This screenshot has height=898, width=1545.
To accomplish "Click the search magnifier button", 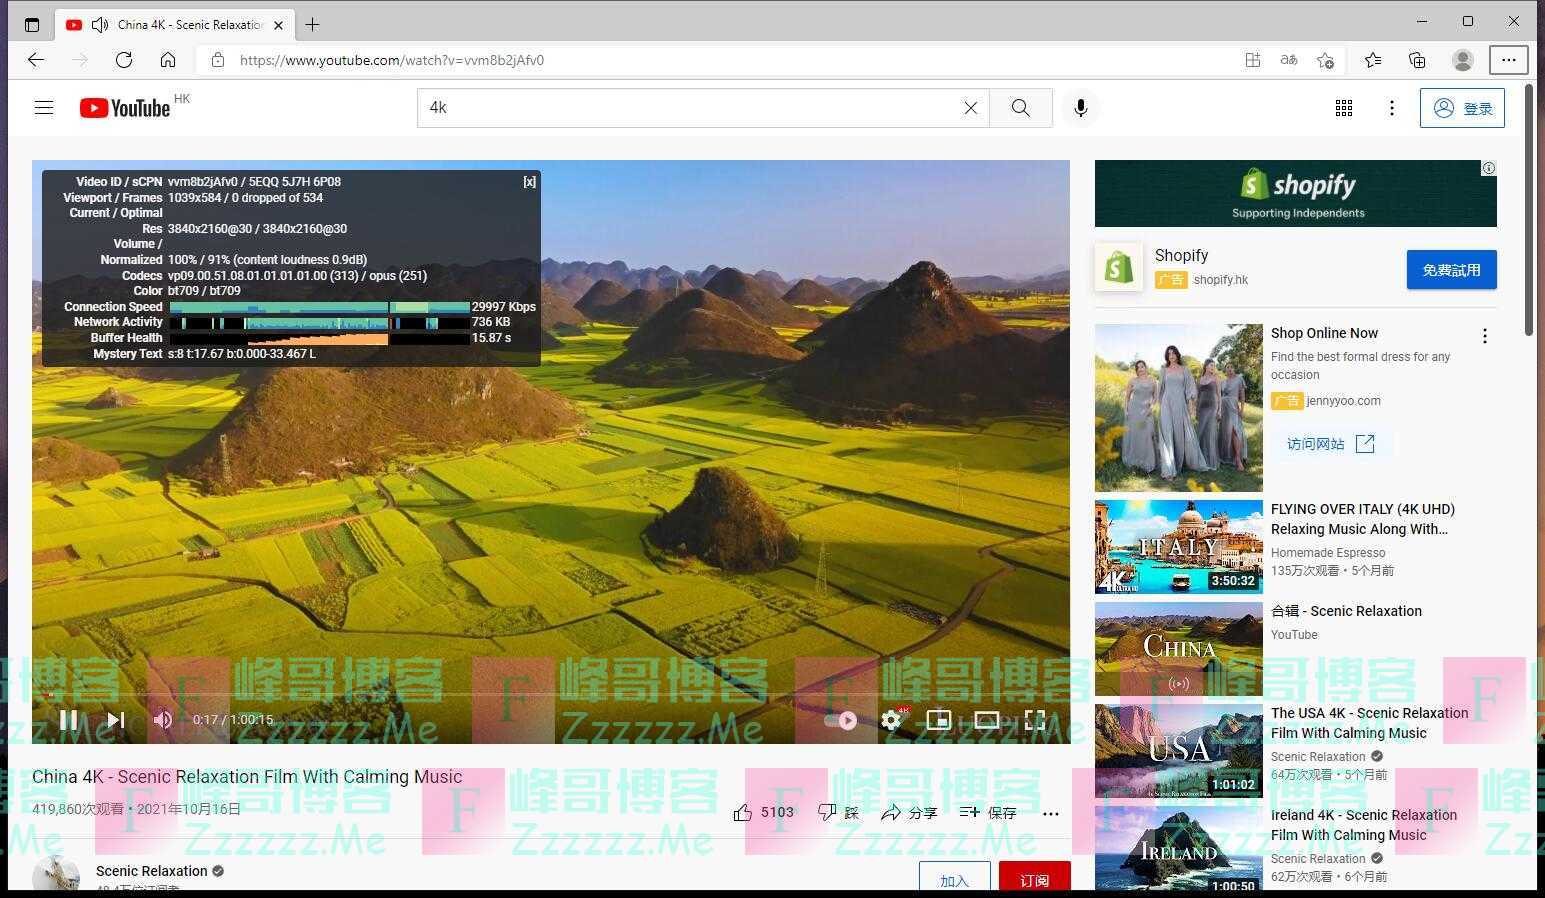I will coord(1020,108).
